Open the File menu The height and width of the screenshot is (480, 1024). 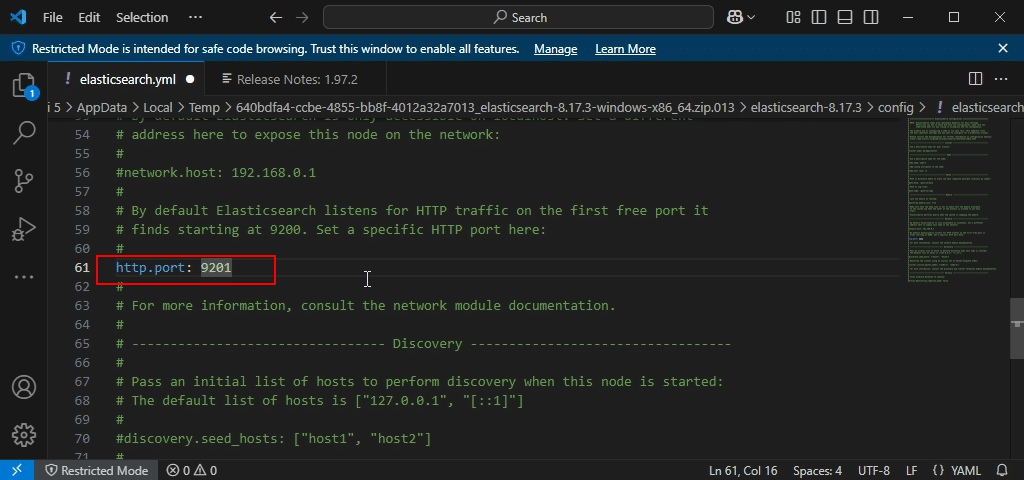pos(53,17)
